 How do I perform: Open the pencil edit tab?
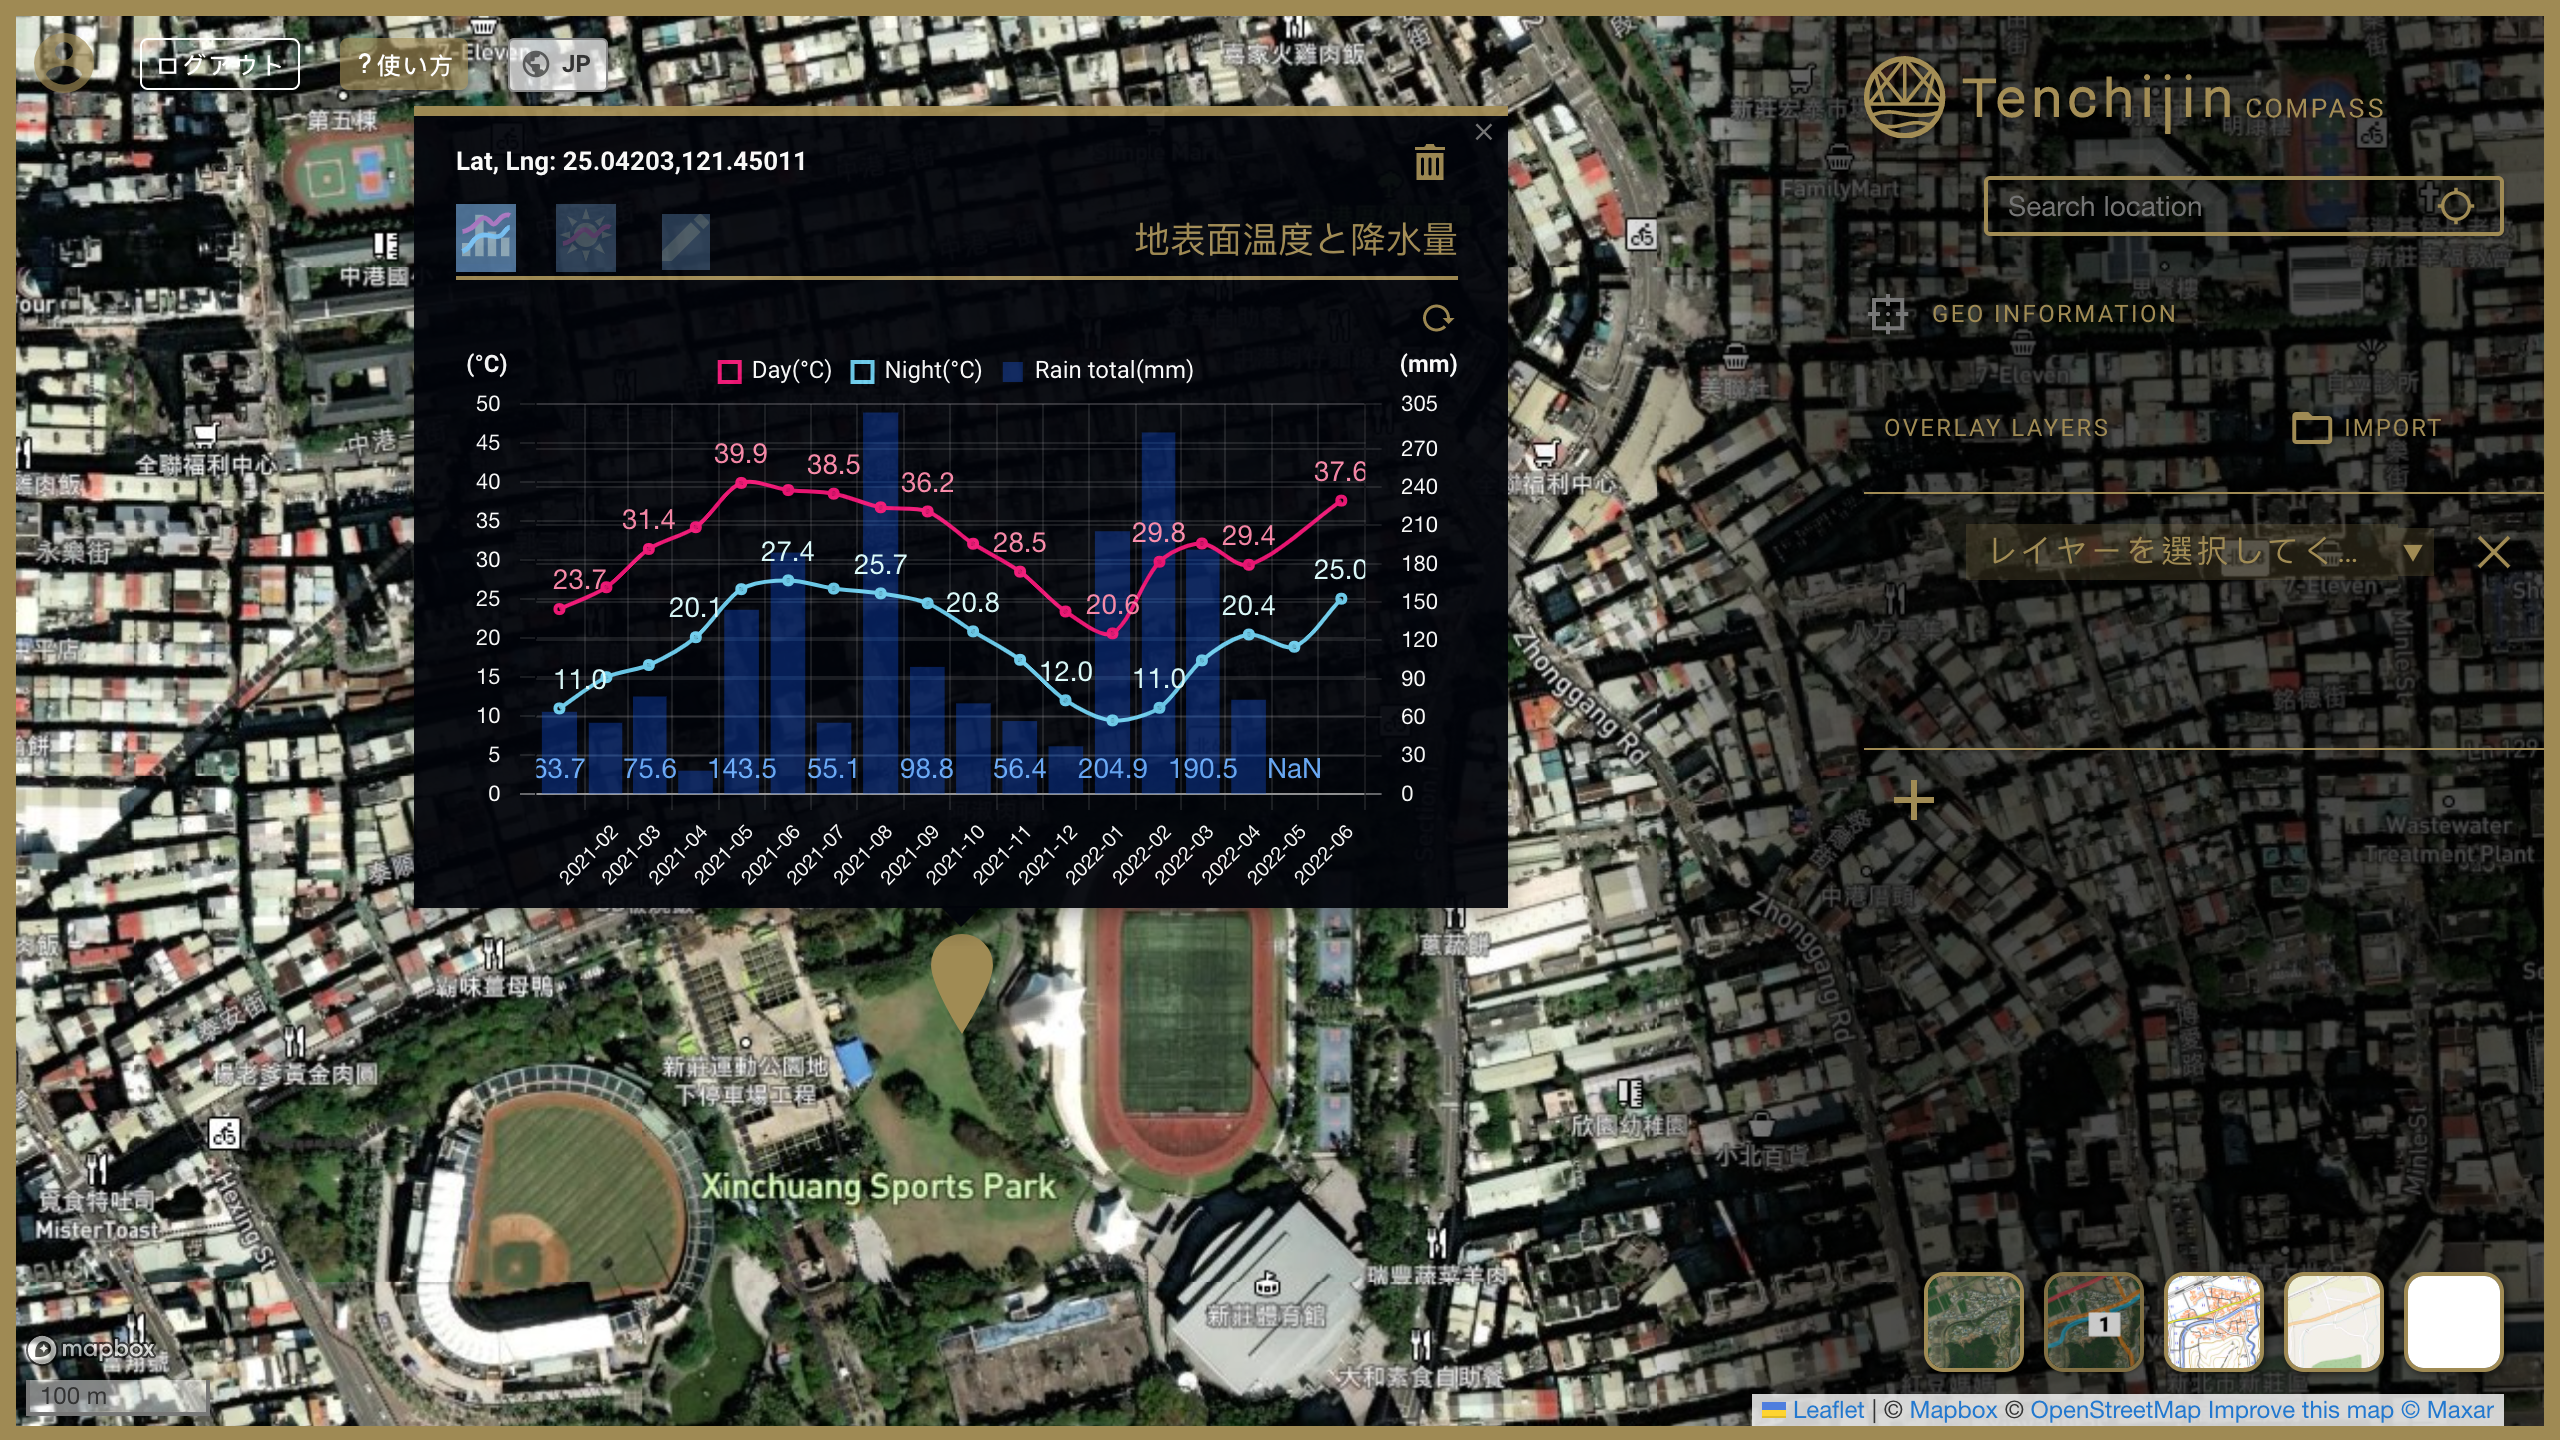click(686, 241)
